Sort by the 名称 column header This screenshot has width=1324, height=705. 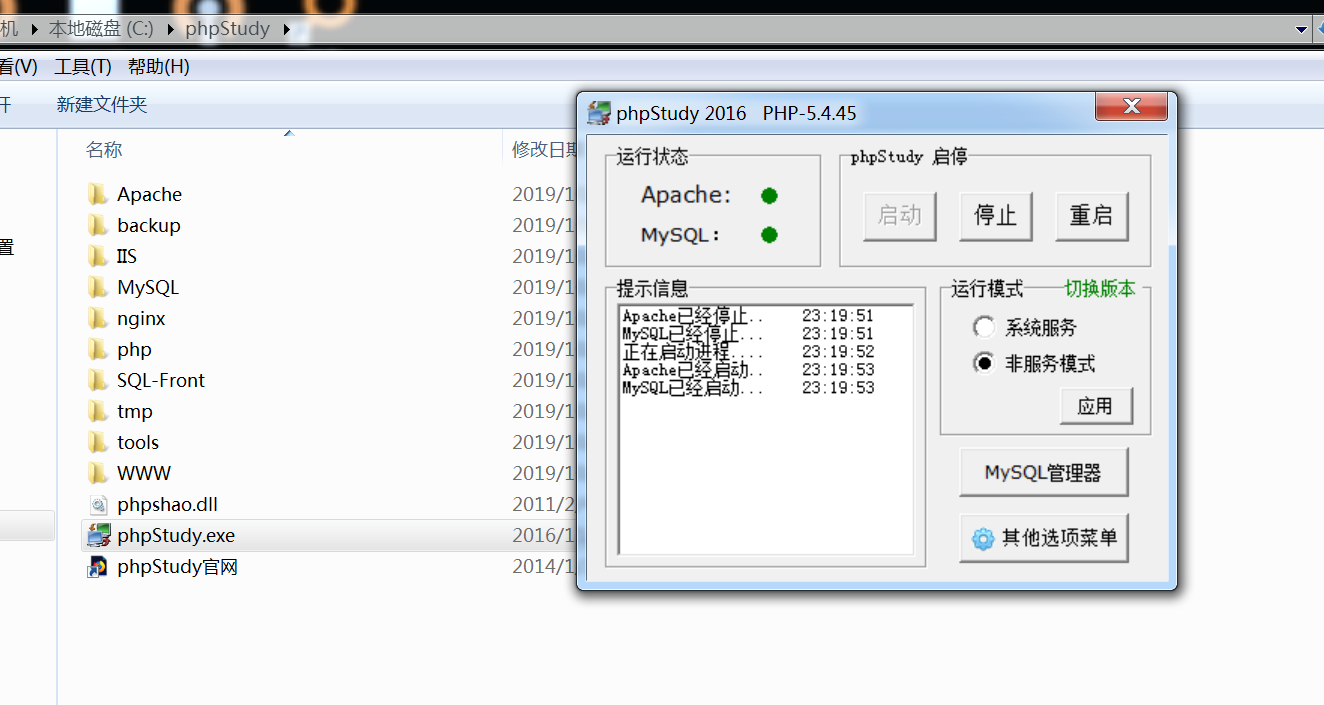[104, 150]
